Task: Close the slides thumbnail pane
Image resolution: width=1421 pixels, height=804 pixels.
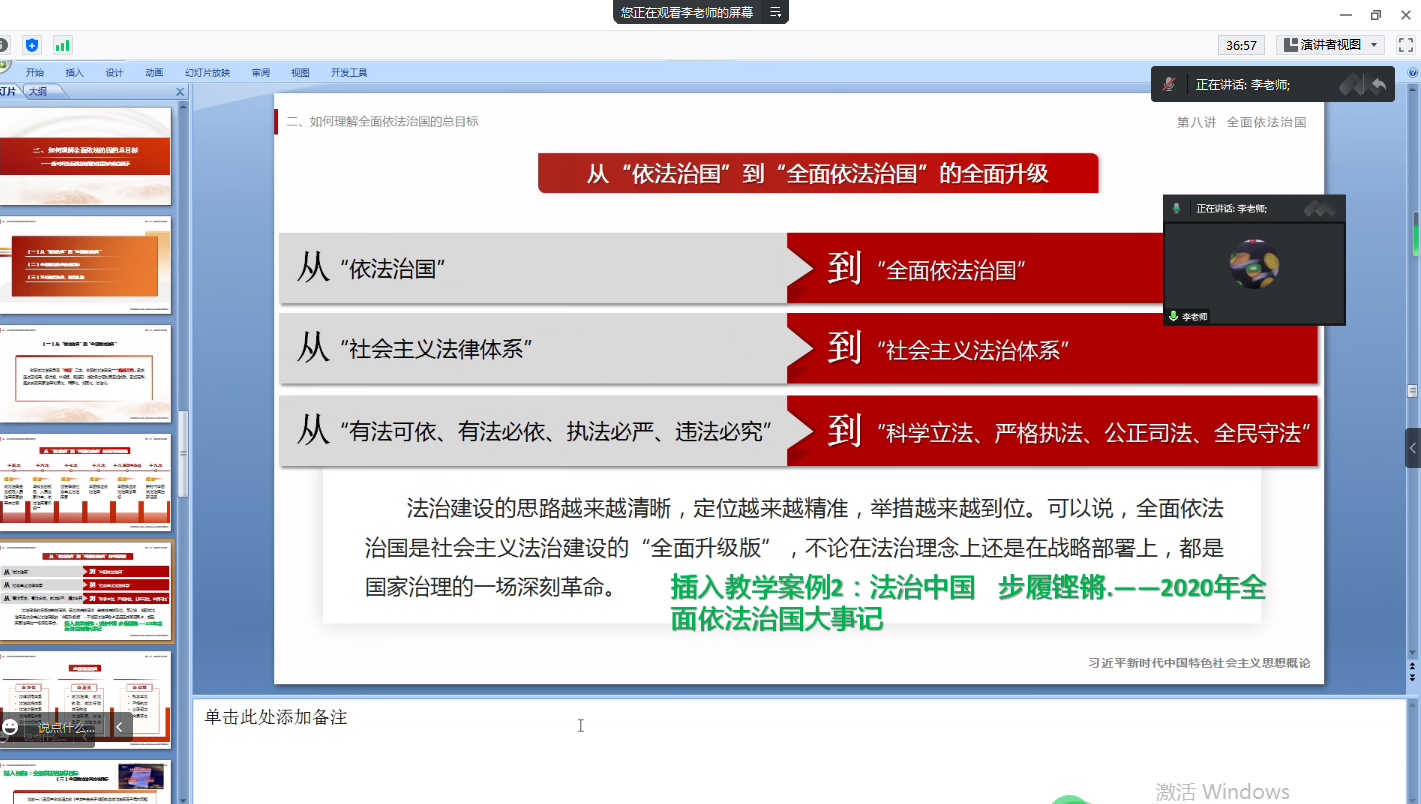Action: [180, 92]
